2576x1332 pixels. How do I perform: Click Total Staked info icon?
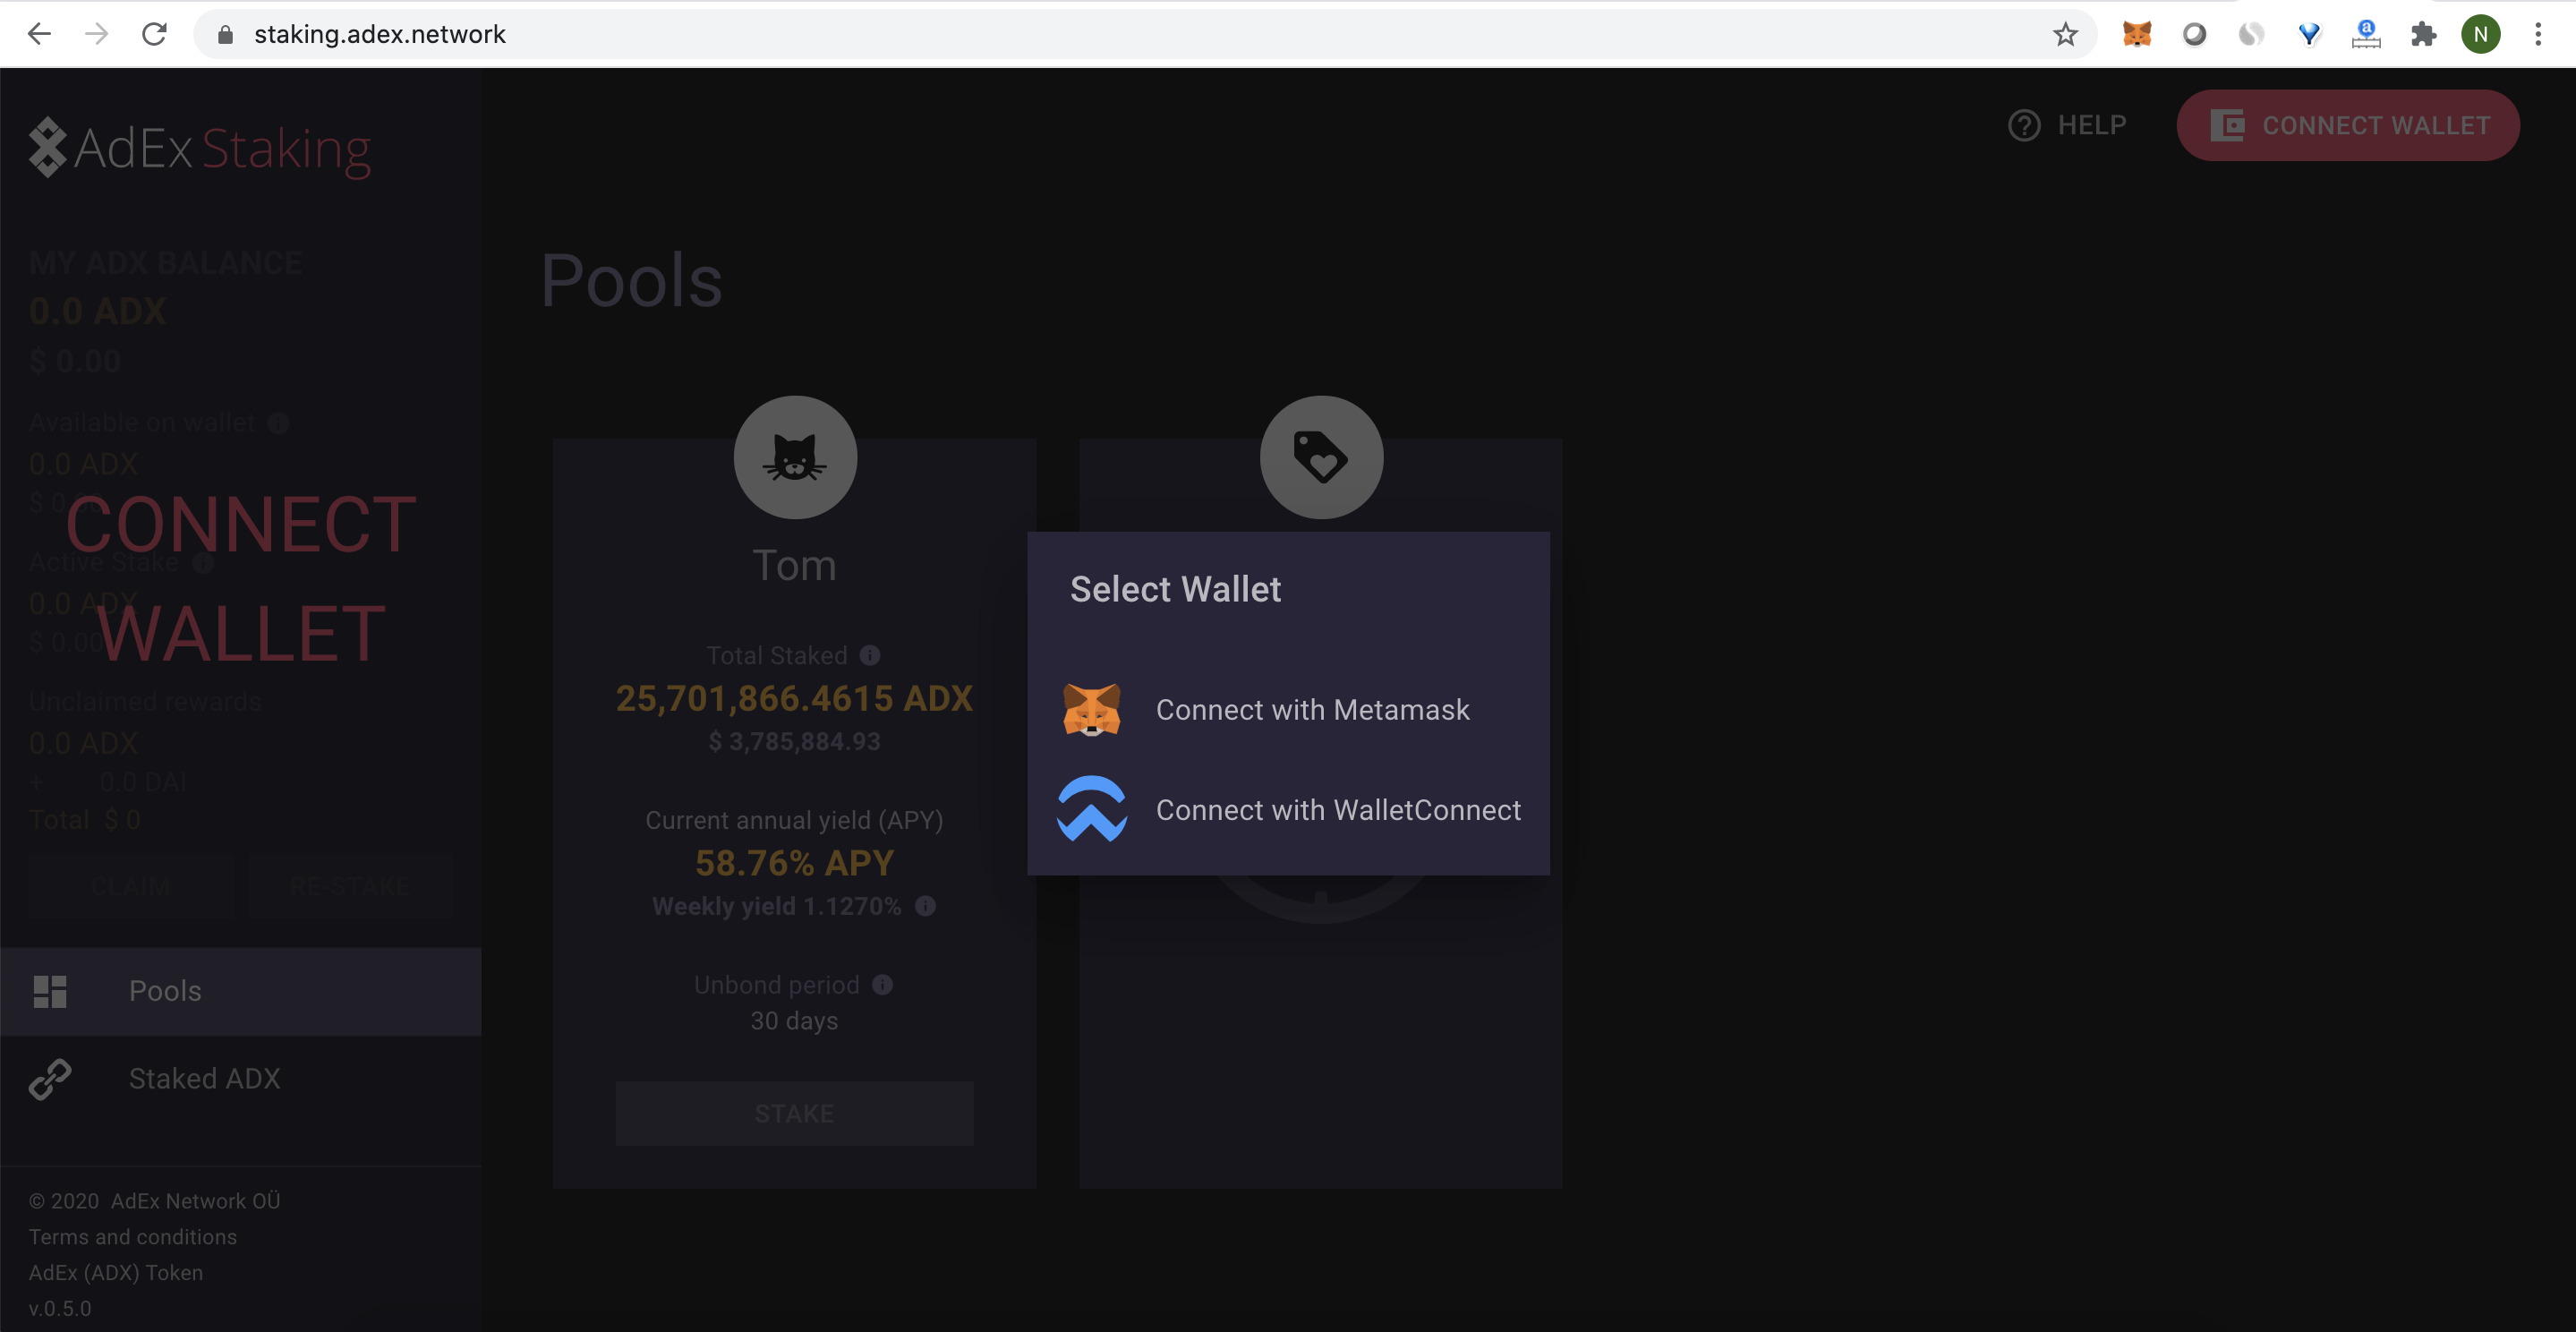[x=870, y=655]
